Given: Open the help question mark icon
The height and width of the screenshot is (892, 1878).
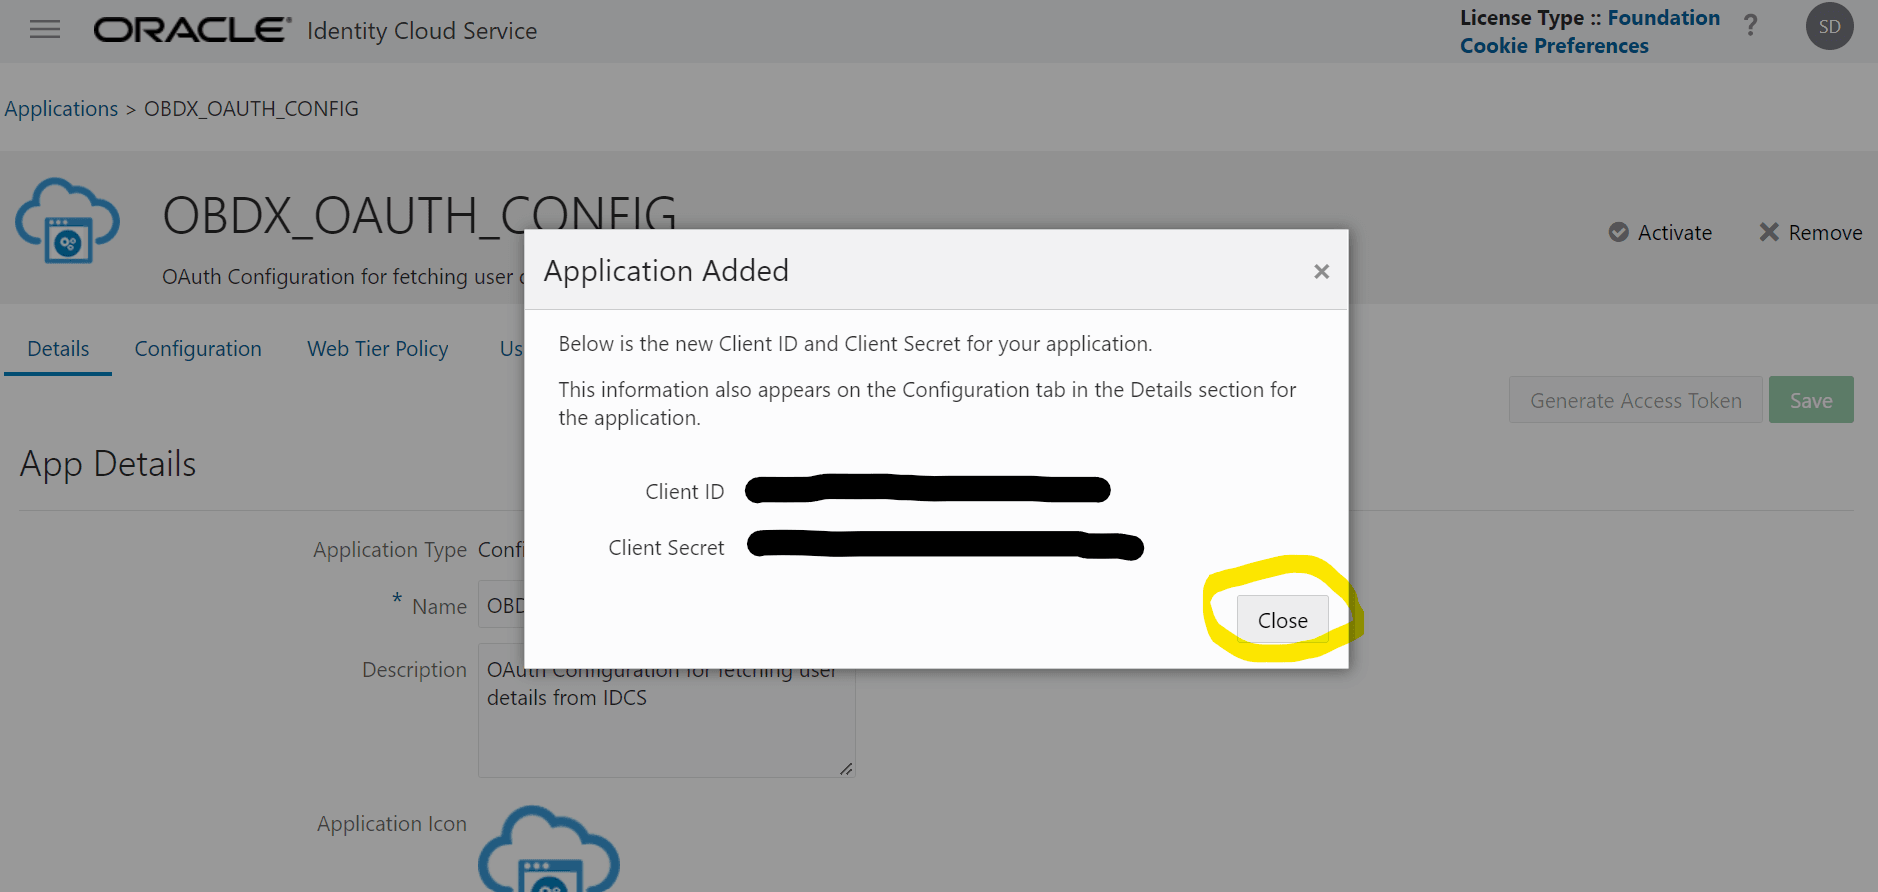Looking at the screenshot, I should 1751,25.
